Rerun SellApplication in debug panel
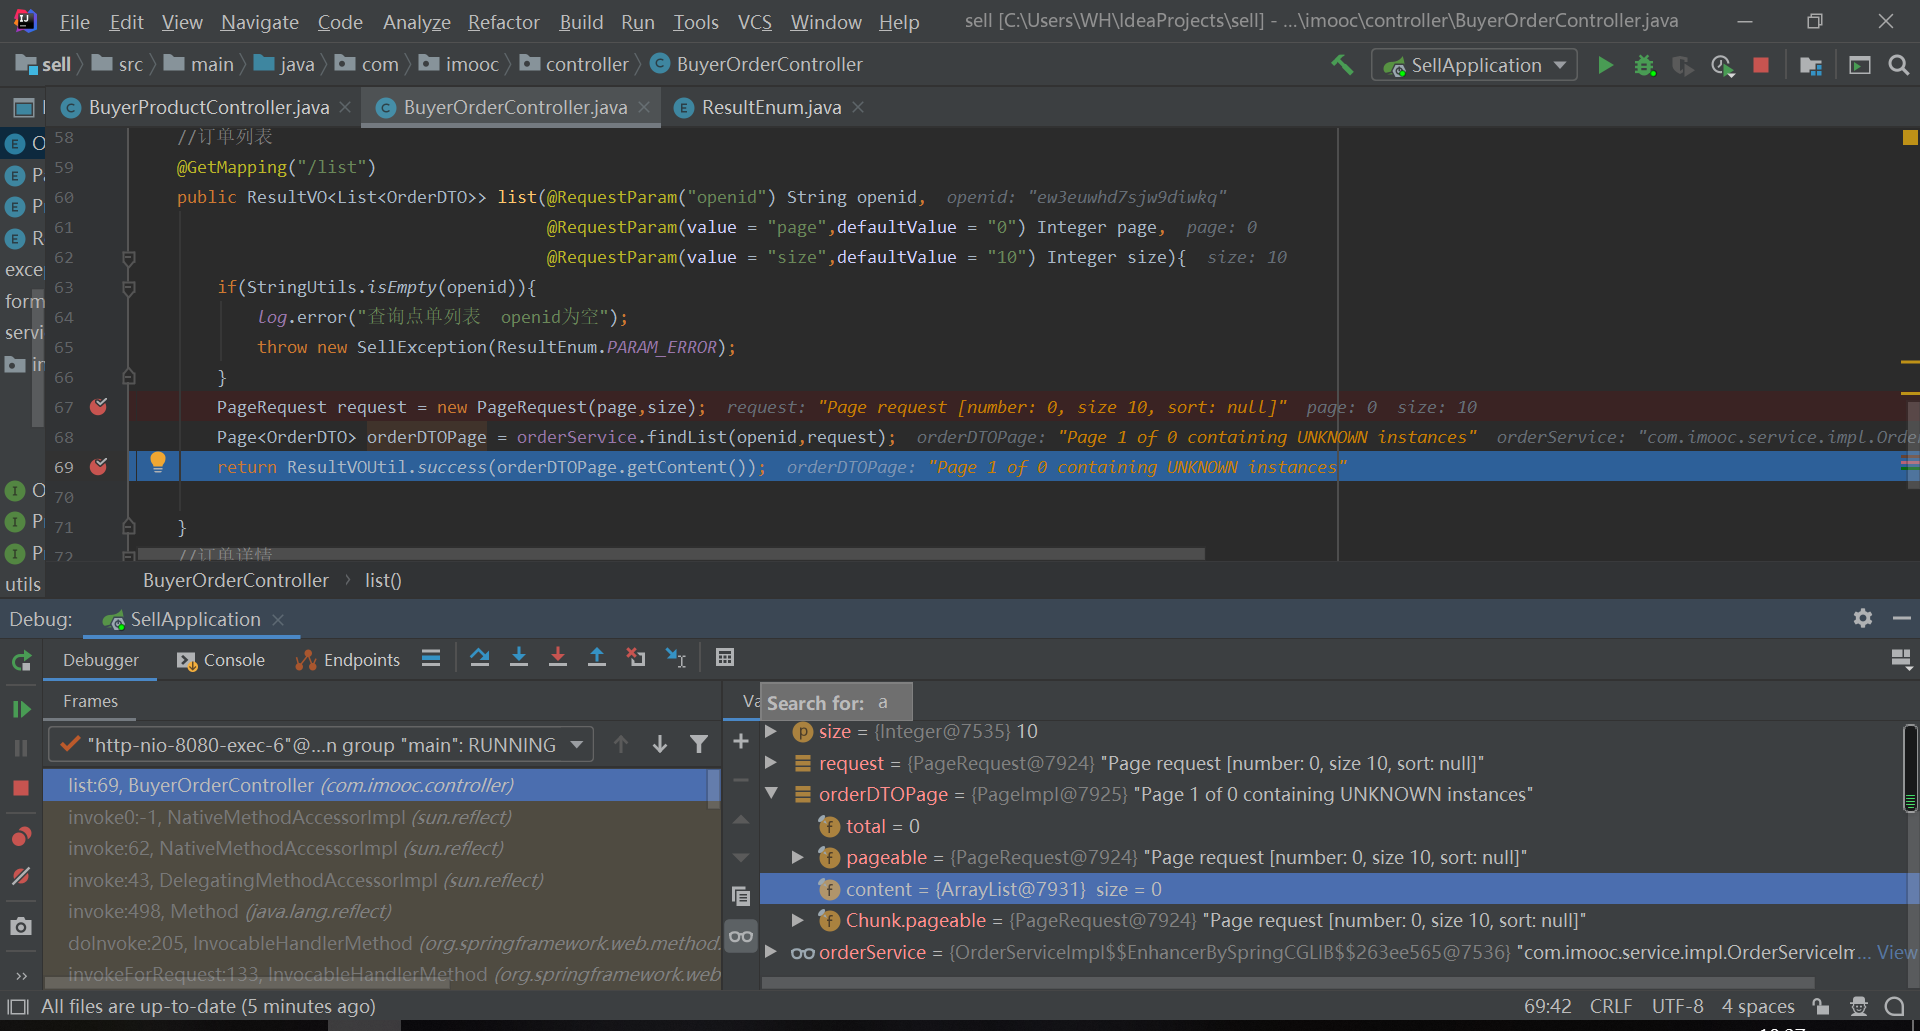 21,660
